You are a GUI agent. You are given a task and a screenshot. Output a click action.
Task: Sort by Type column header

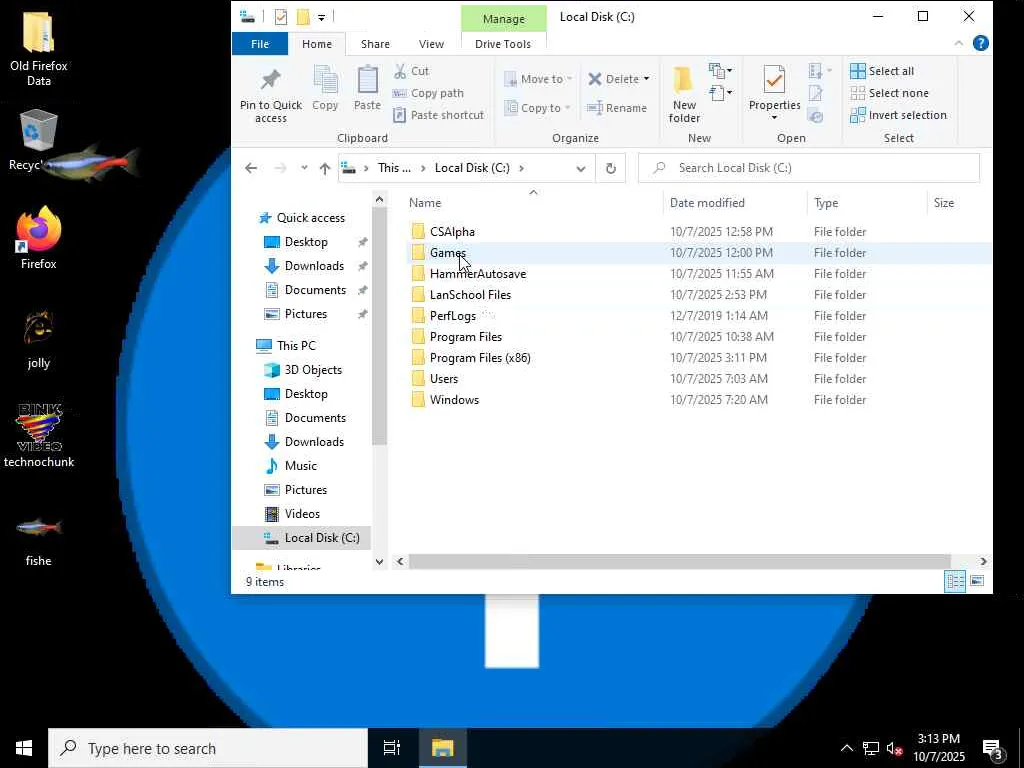pos(867,202)
